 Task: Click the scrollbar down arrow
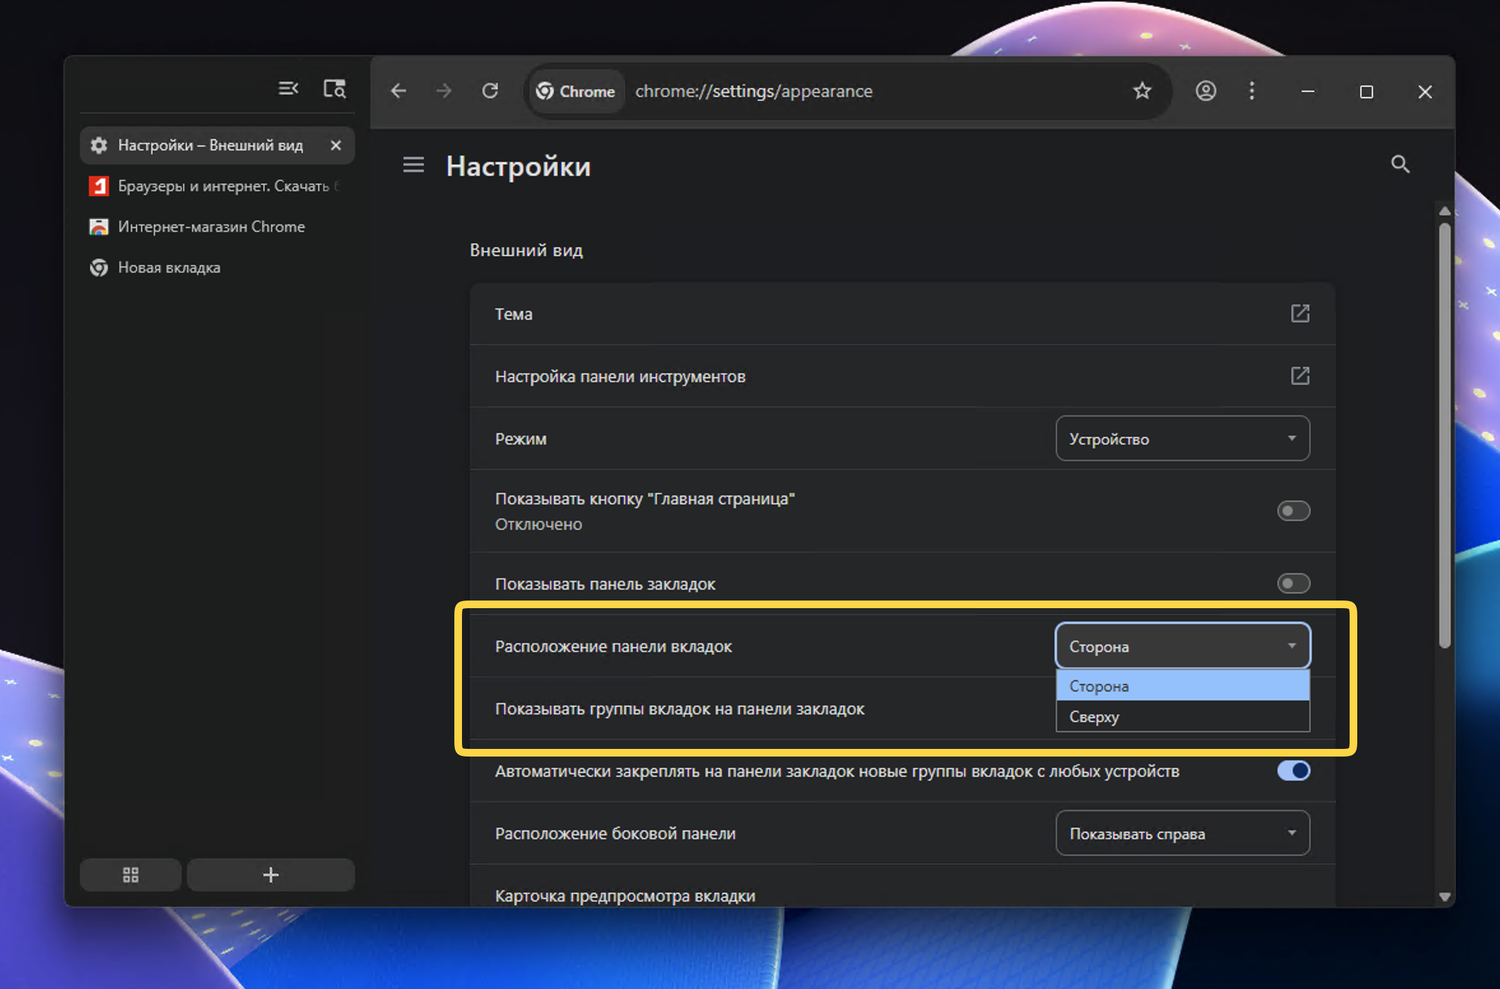pos(1444,897)
